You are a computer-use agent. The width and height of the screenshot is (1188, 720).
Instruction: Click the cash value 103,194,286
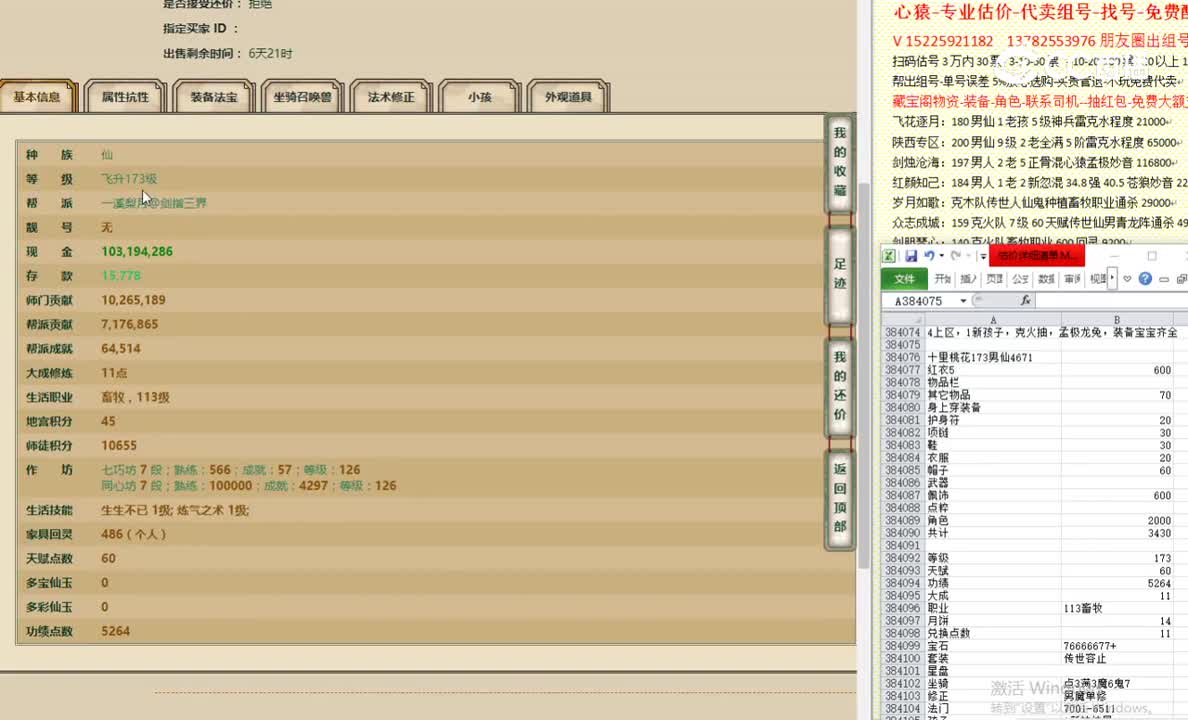pos(137,252)
